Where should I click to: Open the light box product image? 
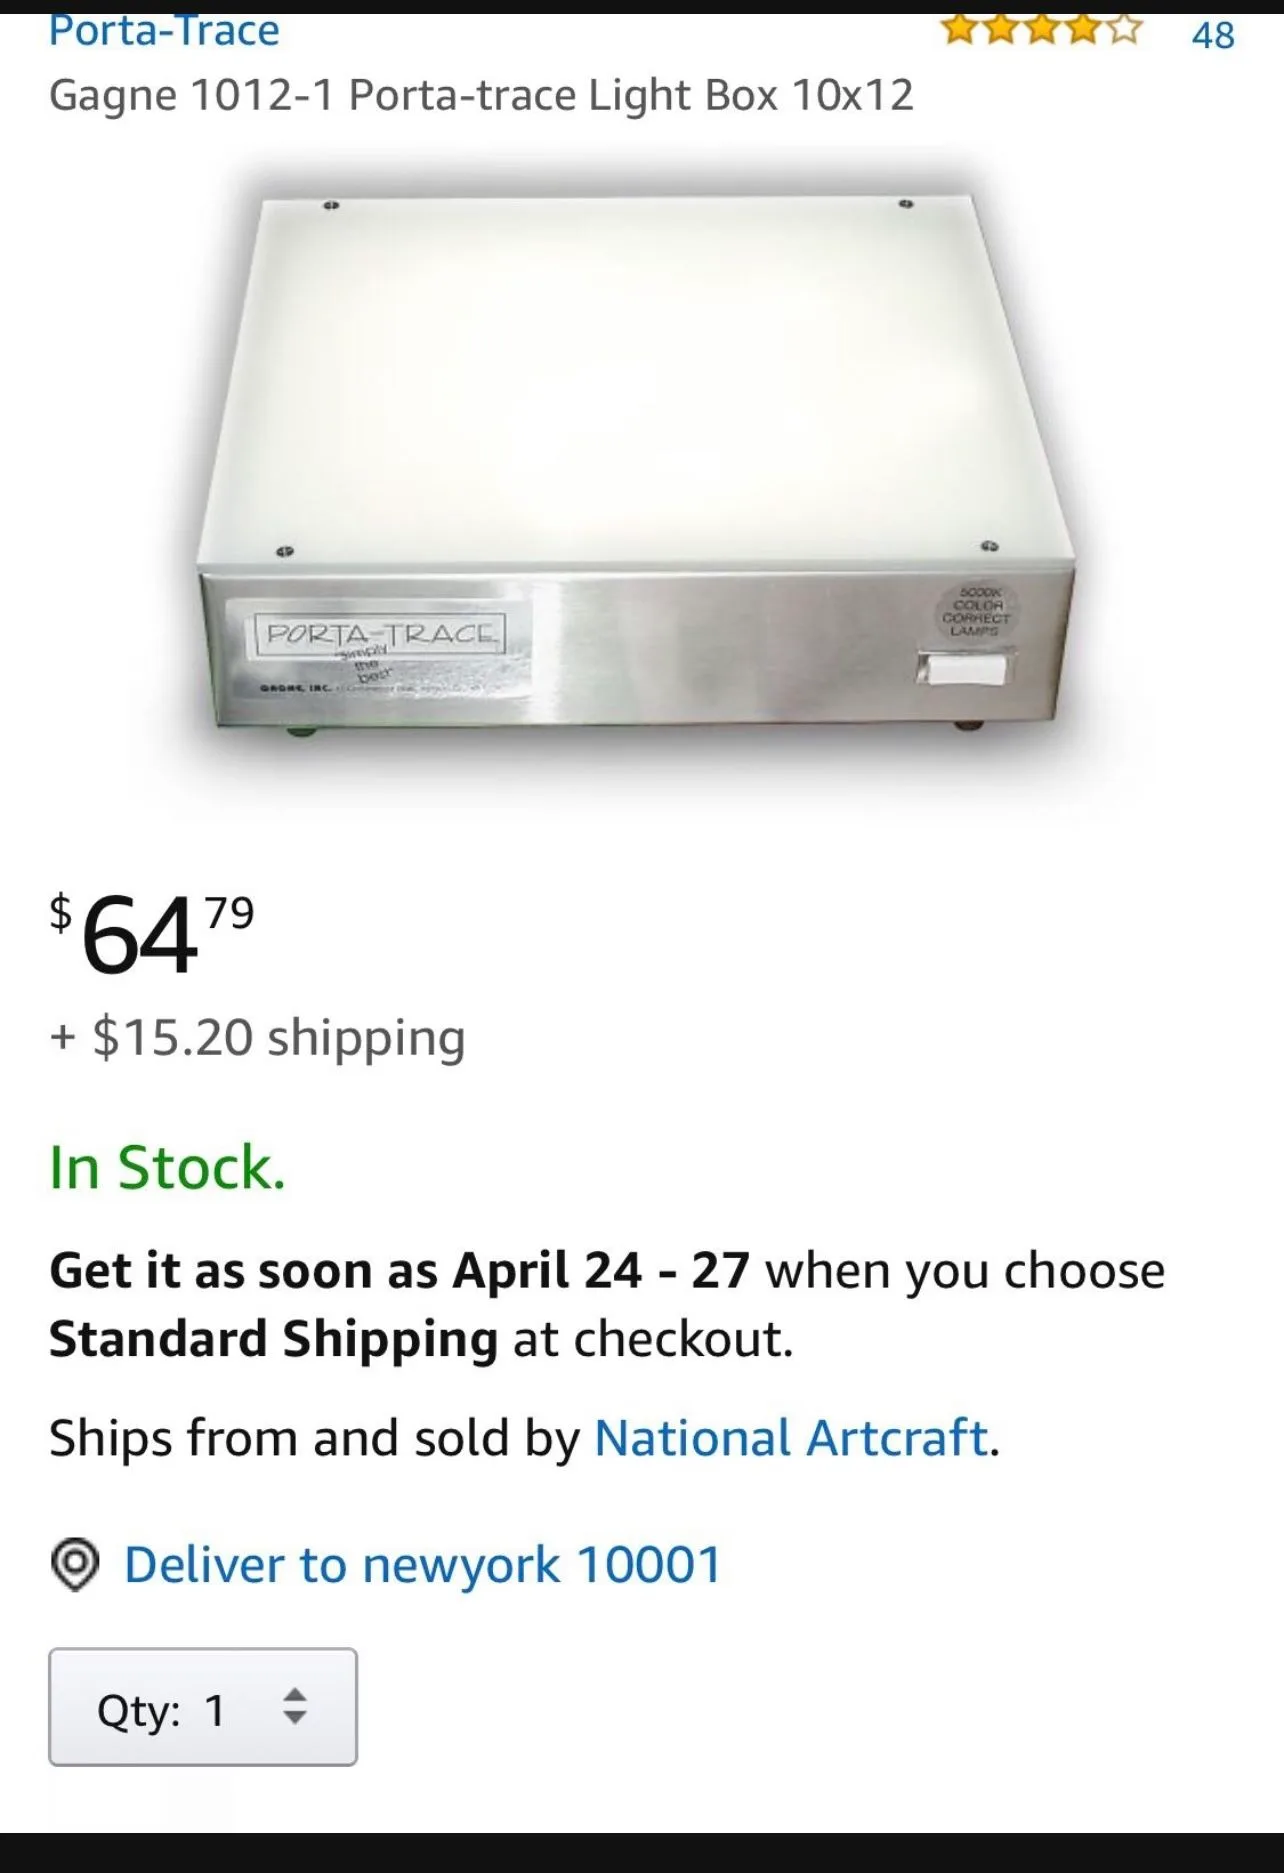640,460
